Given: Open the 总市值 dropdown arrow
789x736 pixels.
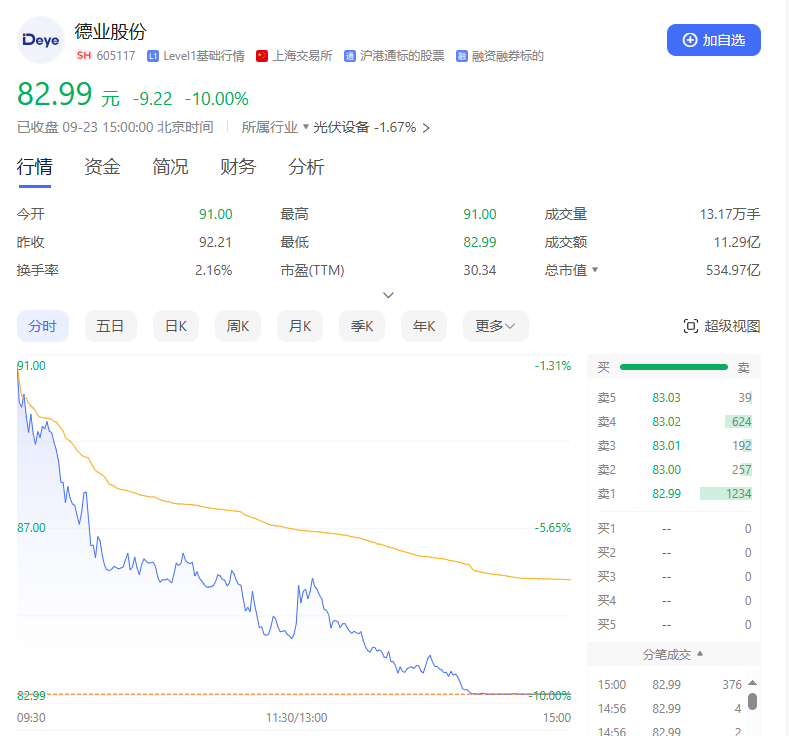Looking at the screenshot, I should (x=595, y=270).
